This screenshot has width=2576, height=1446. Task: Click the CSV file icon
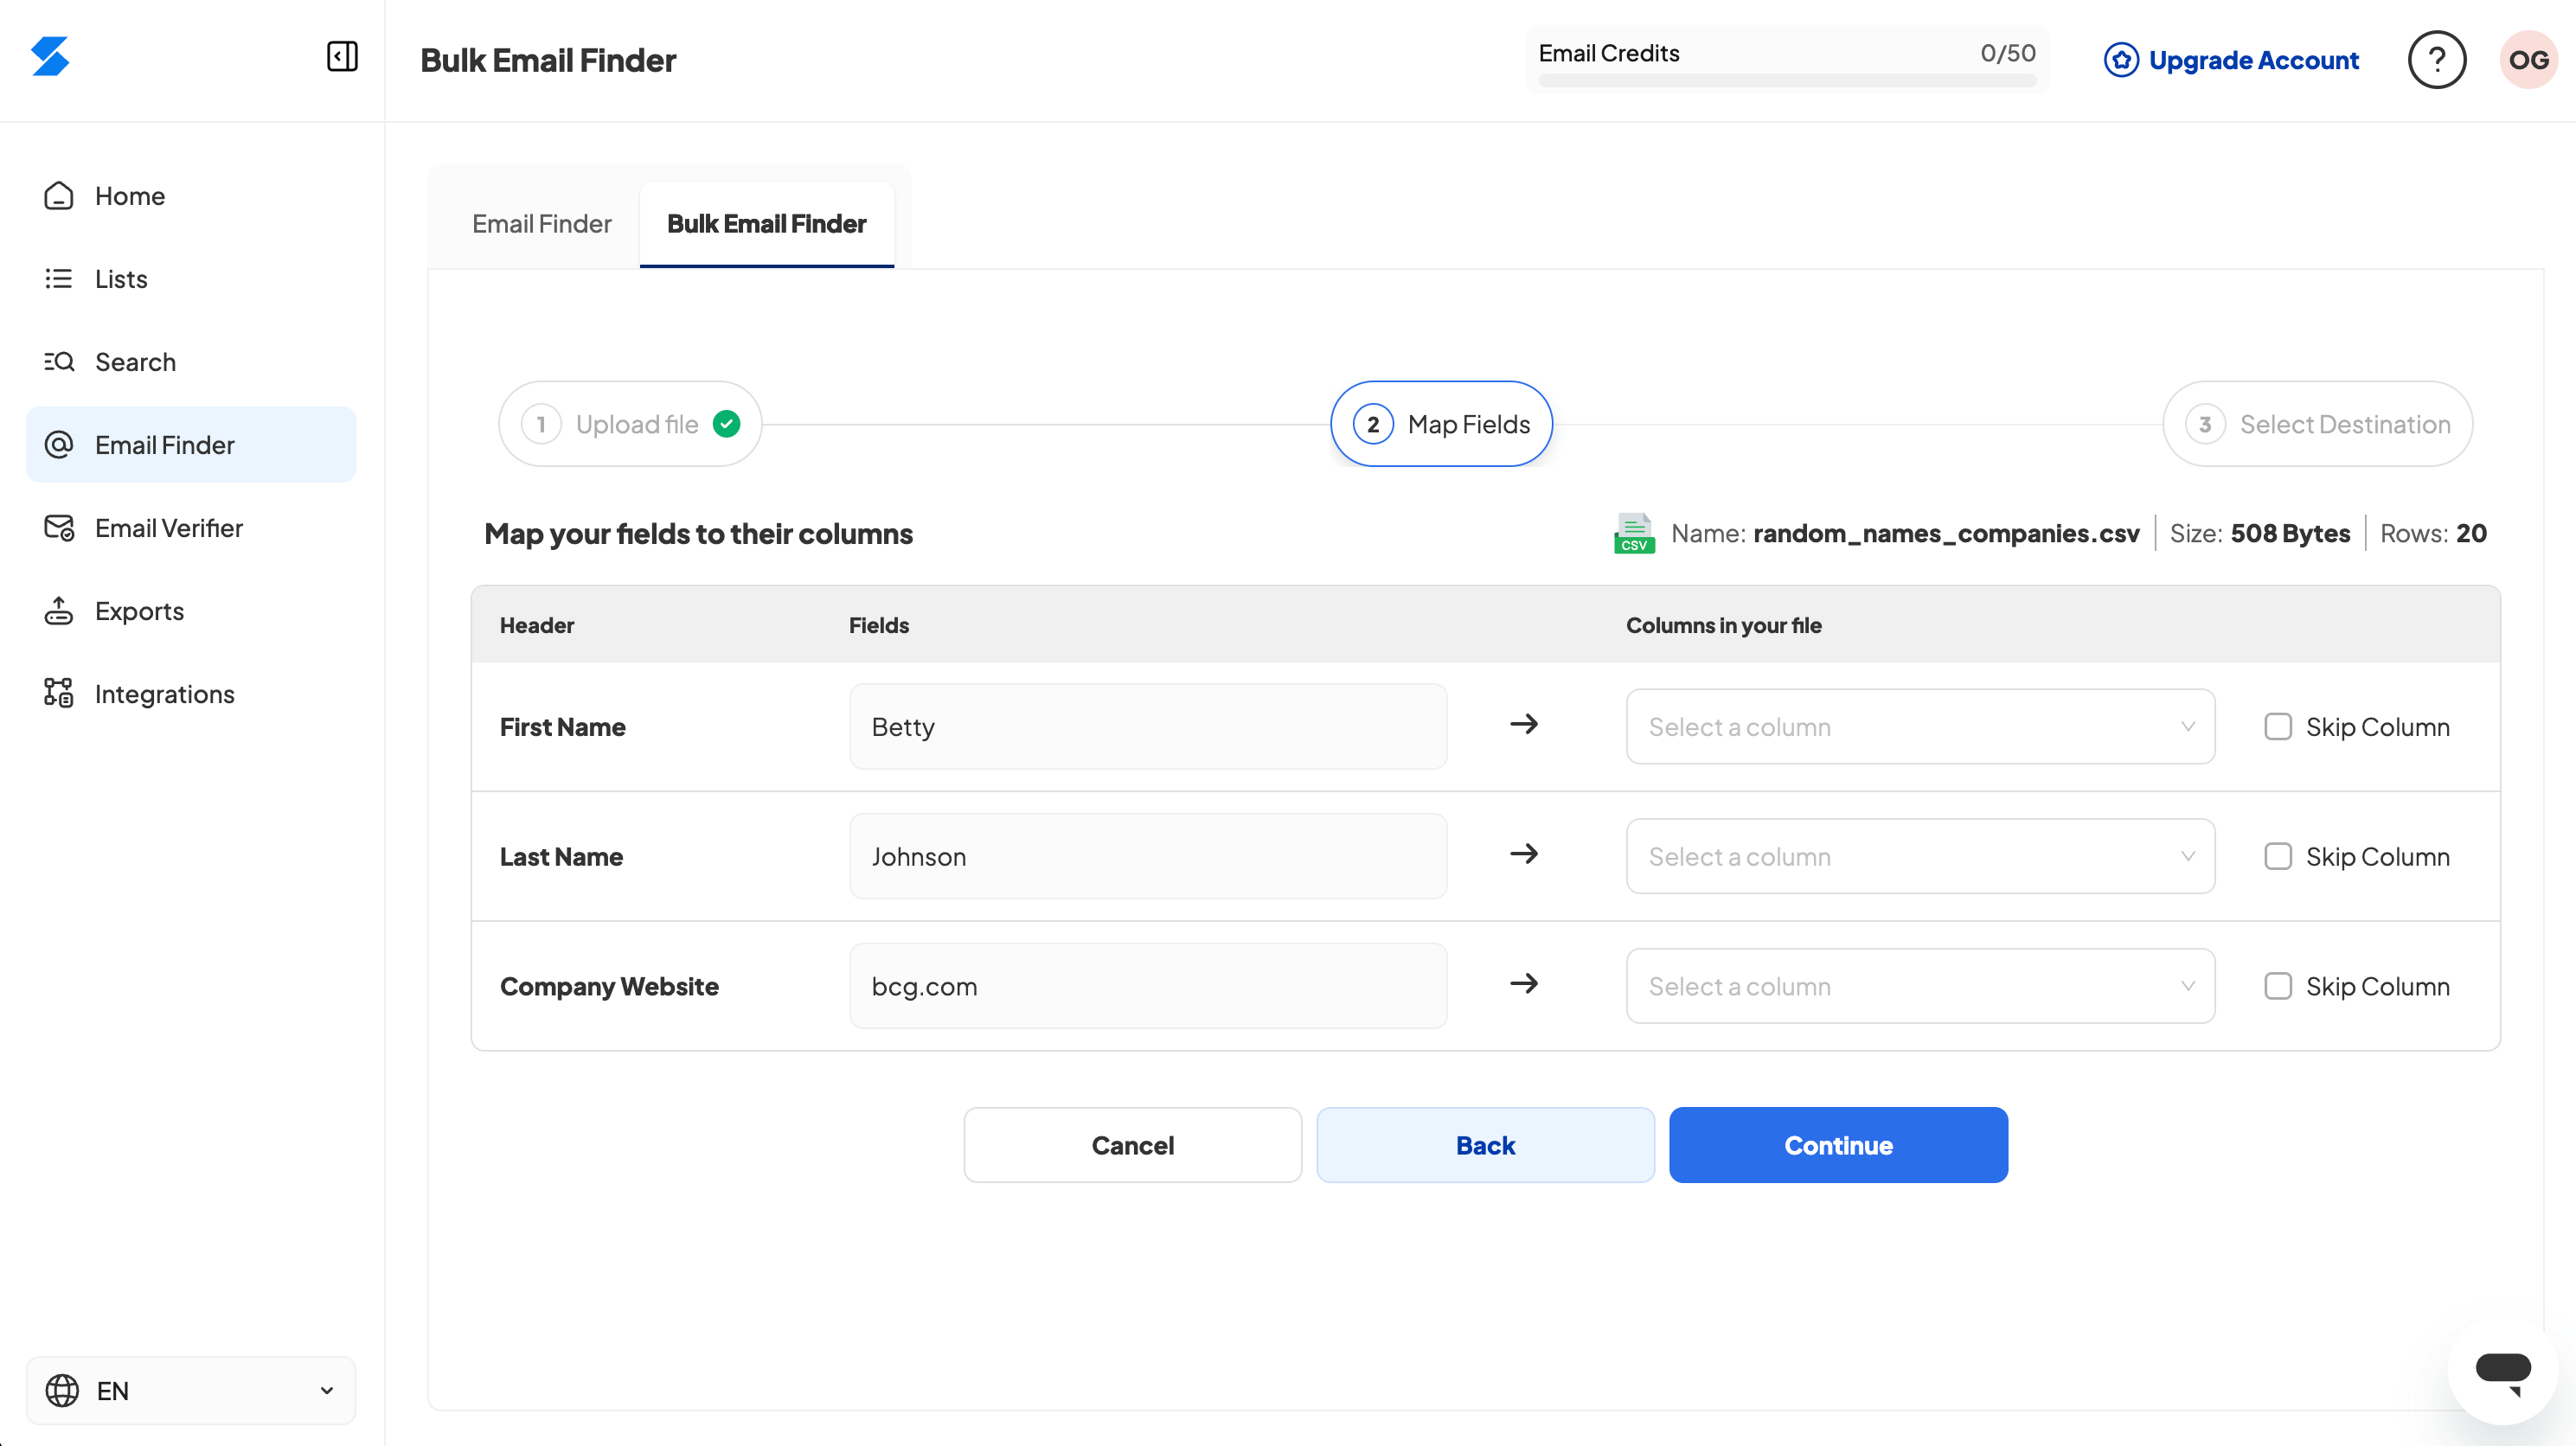1633,533
